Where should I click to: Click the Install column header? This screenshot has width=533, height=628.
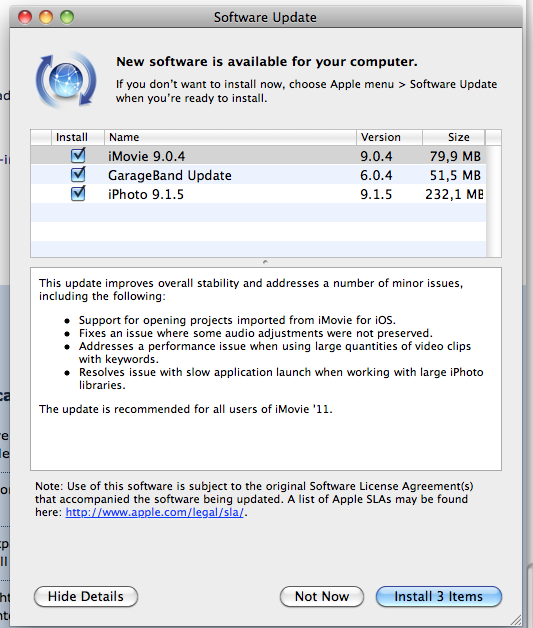(x=78, y=137)
